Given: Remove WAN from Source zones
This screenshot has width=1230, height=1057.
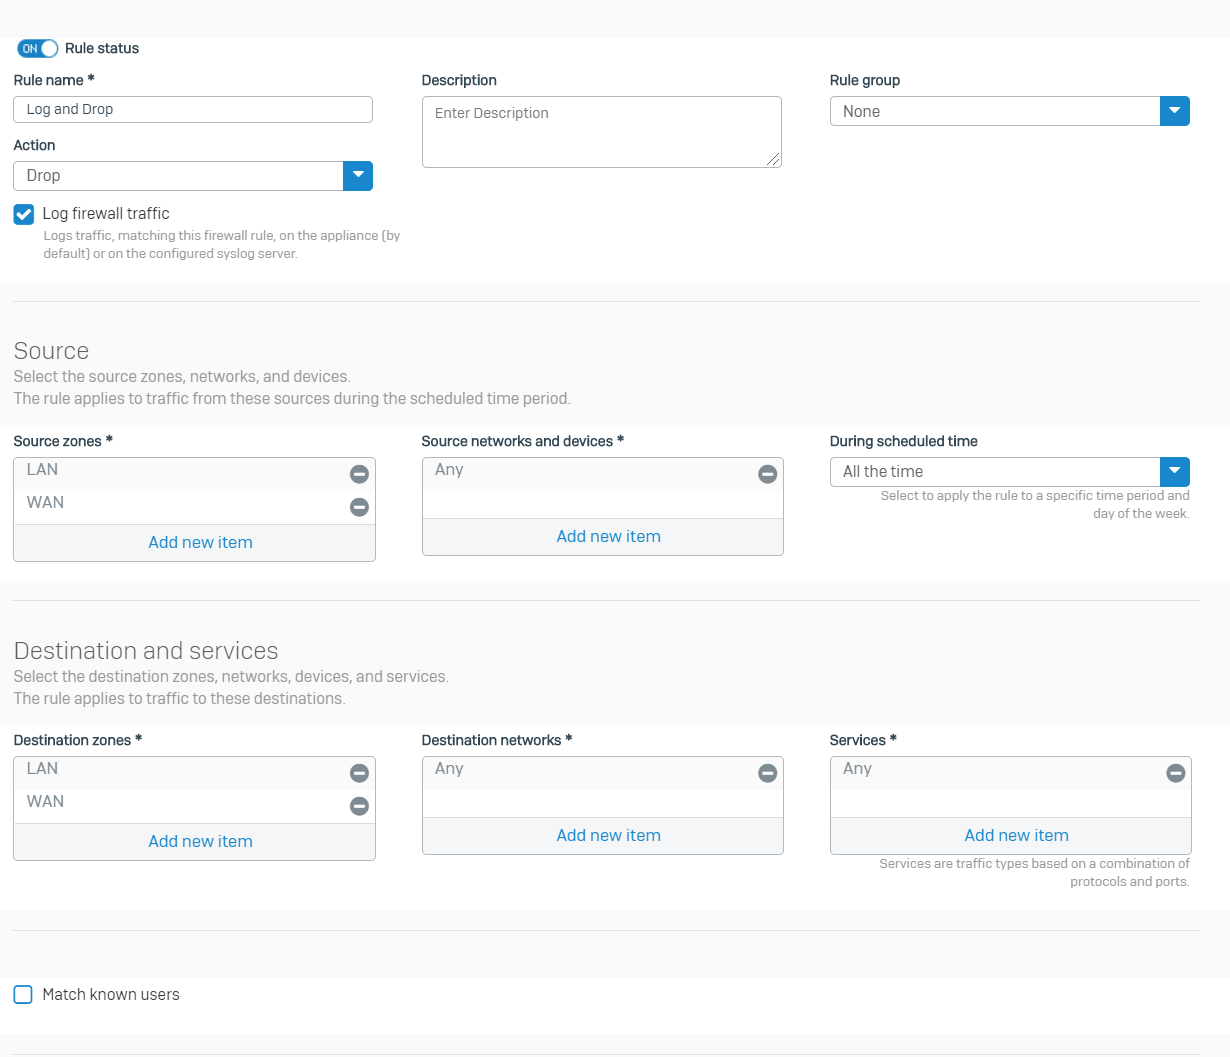Looking at the screenshot, I should coord(359,507).
